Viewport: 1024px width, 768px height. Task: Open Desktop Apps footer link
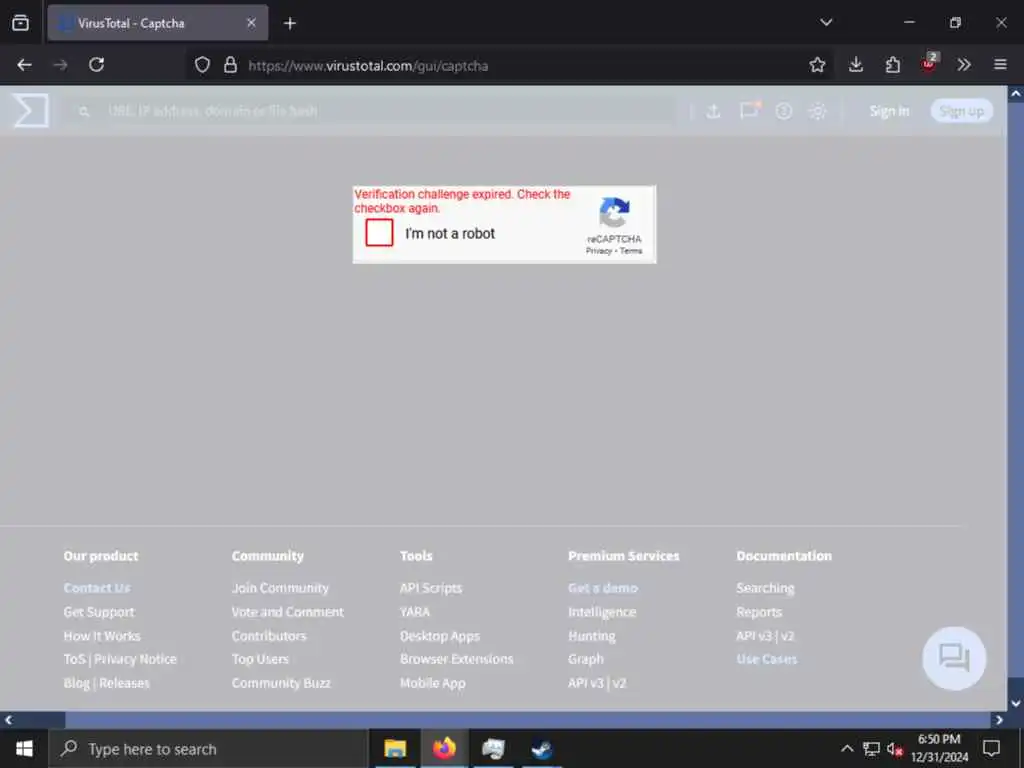(x=440, y=635)
